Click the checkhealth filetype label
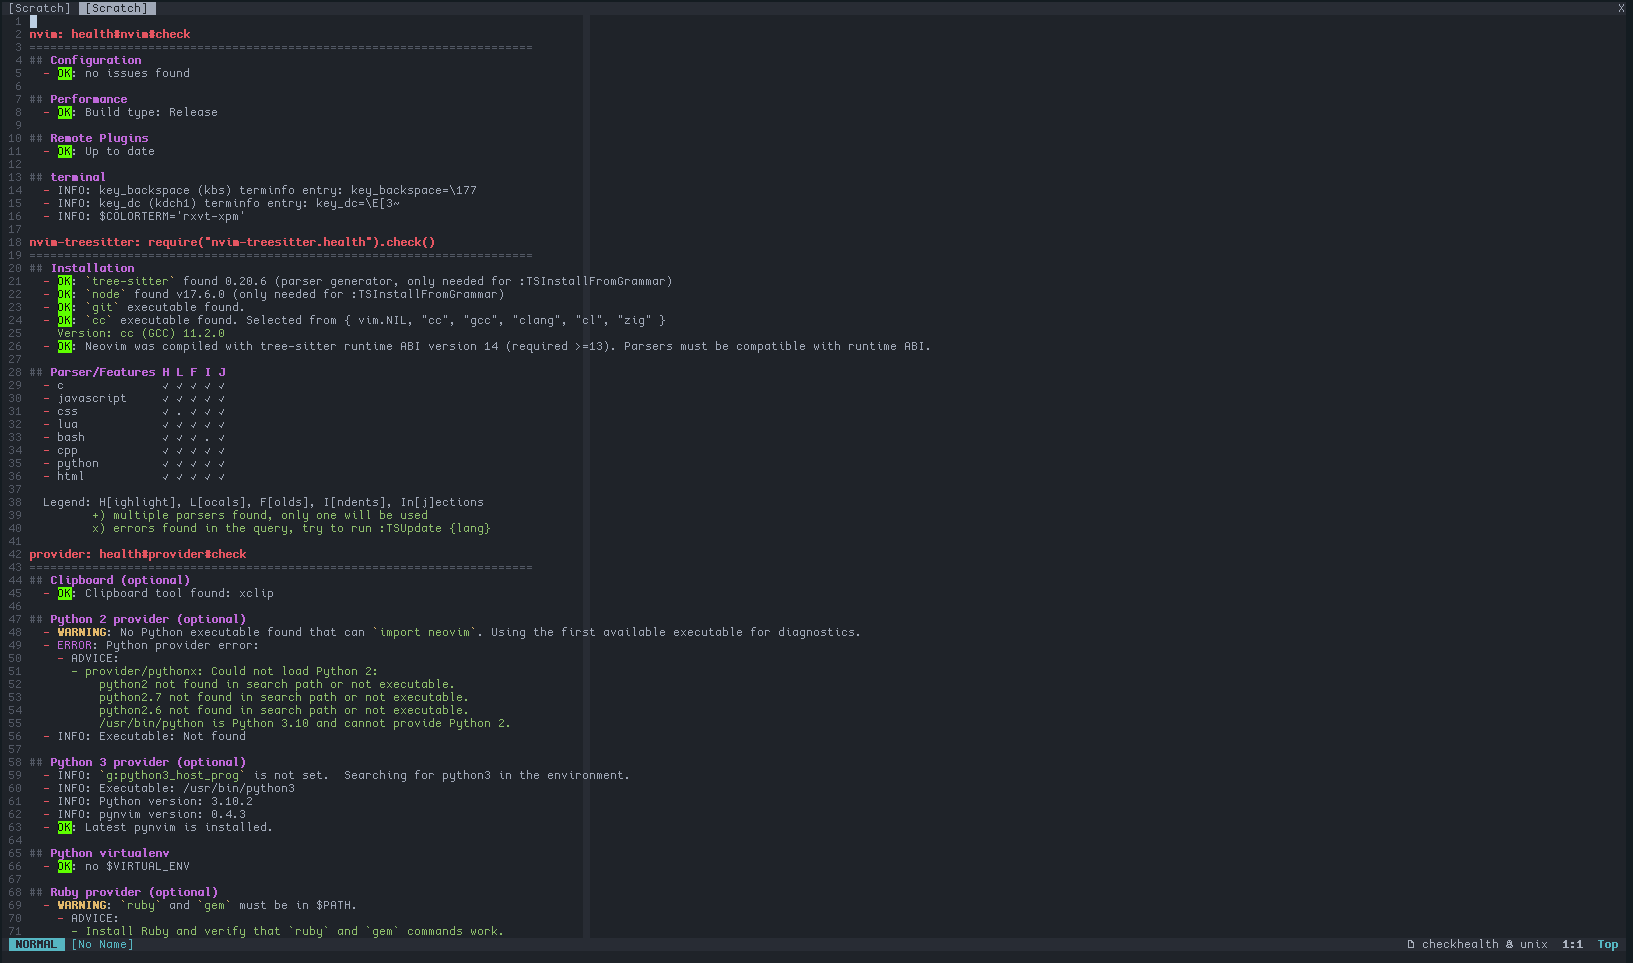Viewport: 1633px width, 963px height. 1460,944
